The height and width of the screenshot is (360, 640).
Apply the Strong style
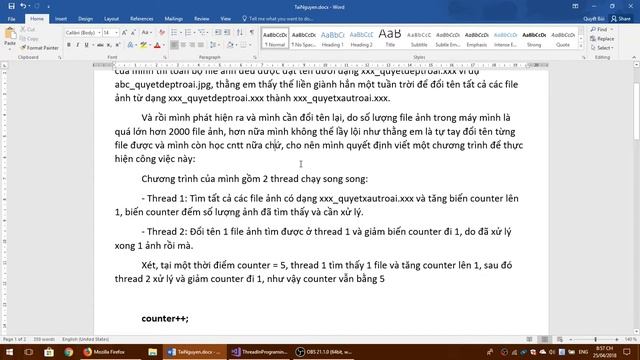[534, 38]
